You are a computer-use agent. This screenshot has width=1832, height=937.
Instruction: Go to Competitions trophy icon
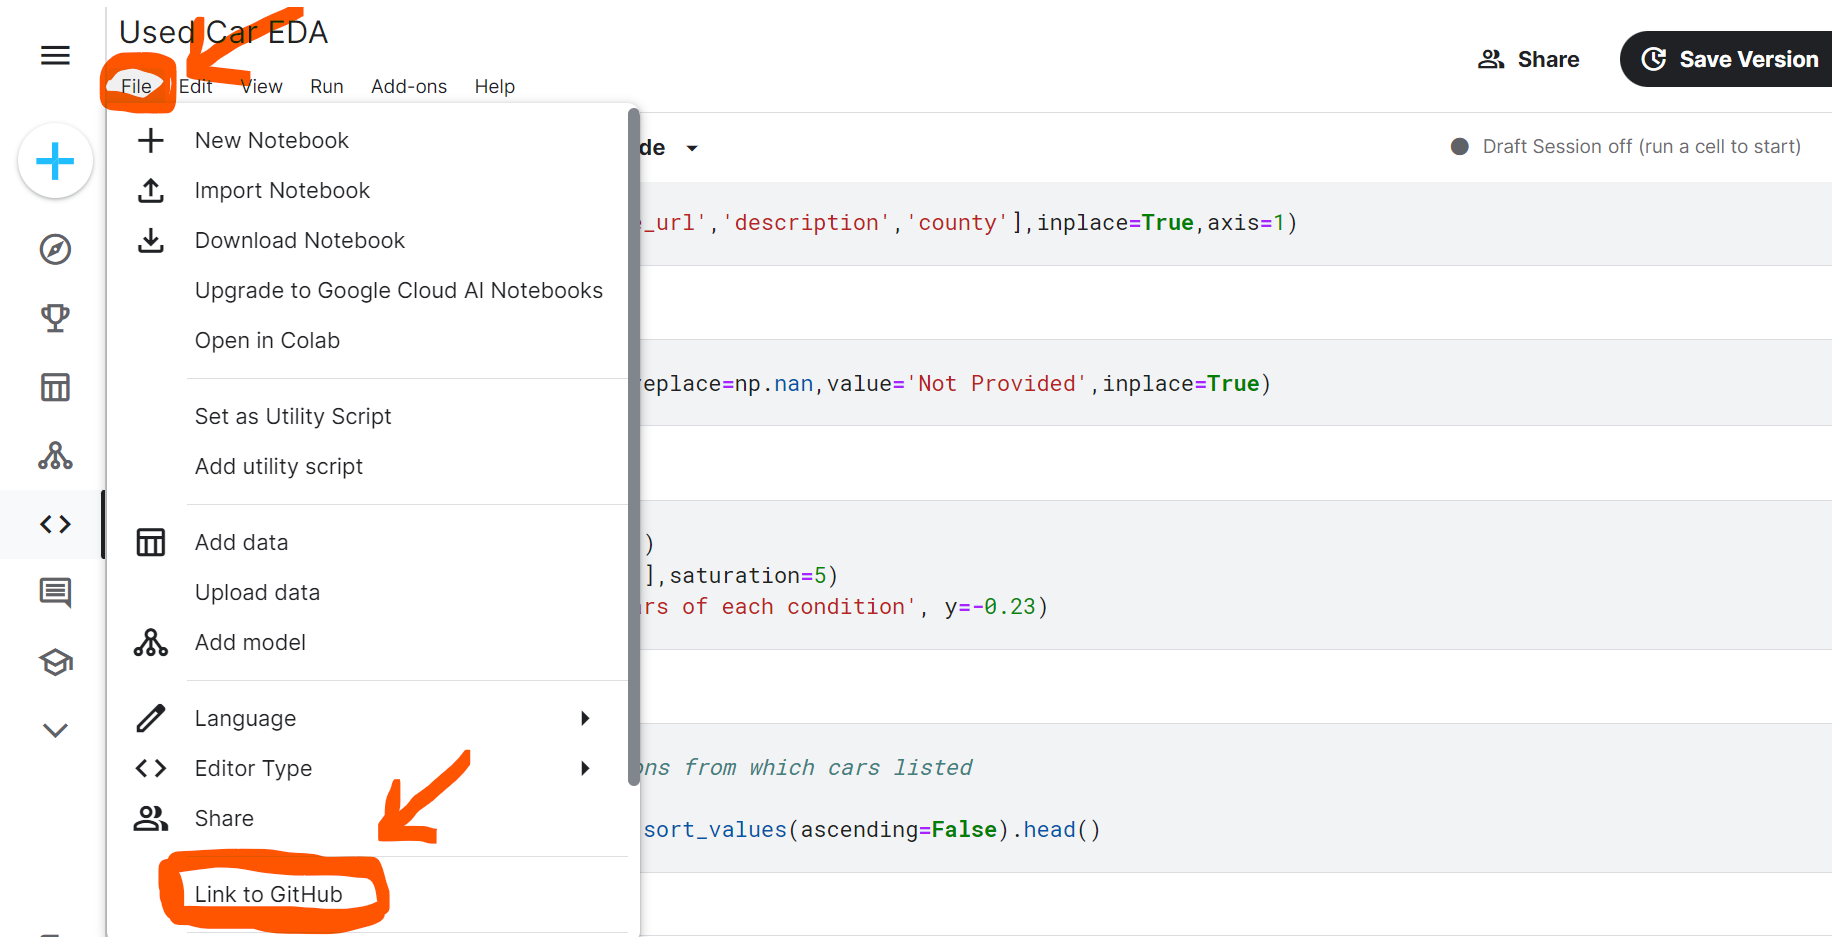55,318
